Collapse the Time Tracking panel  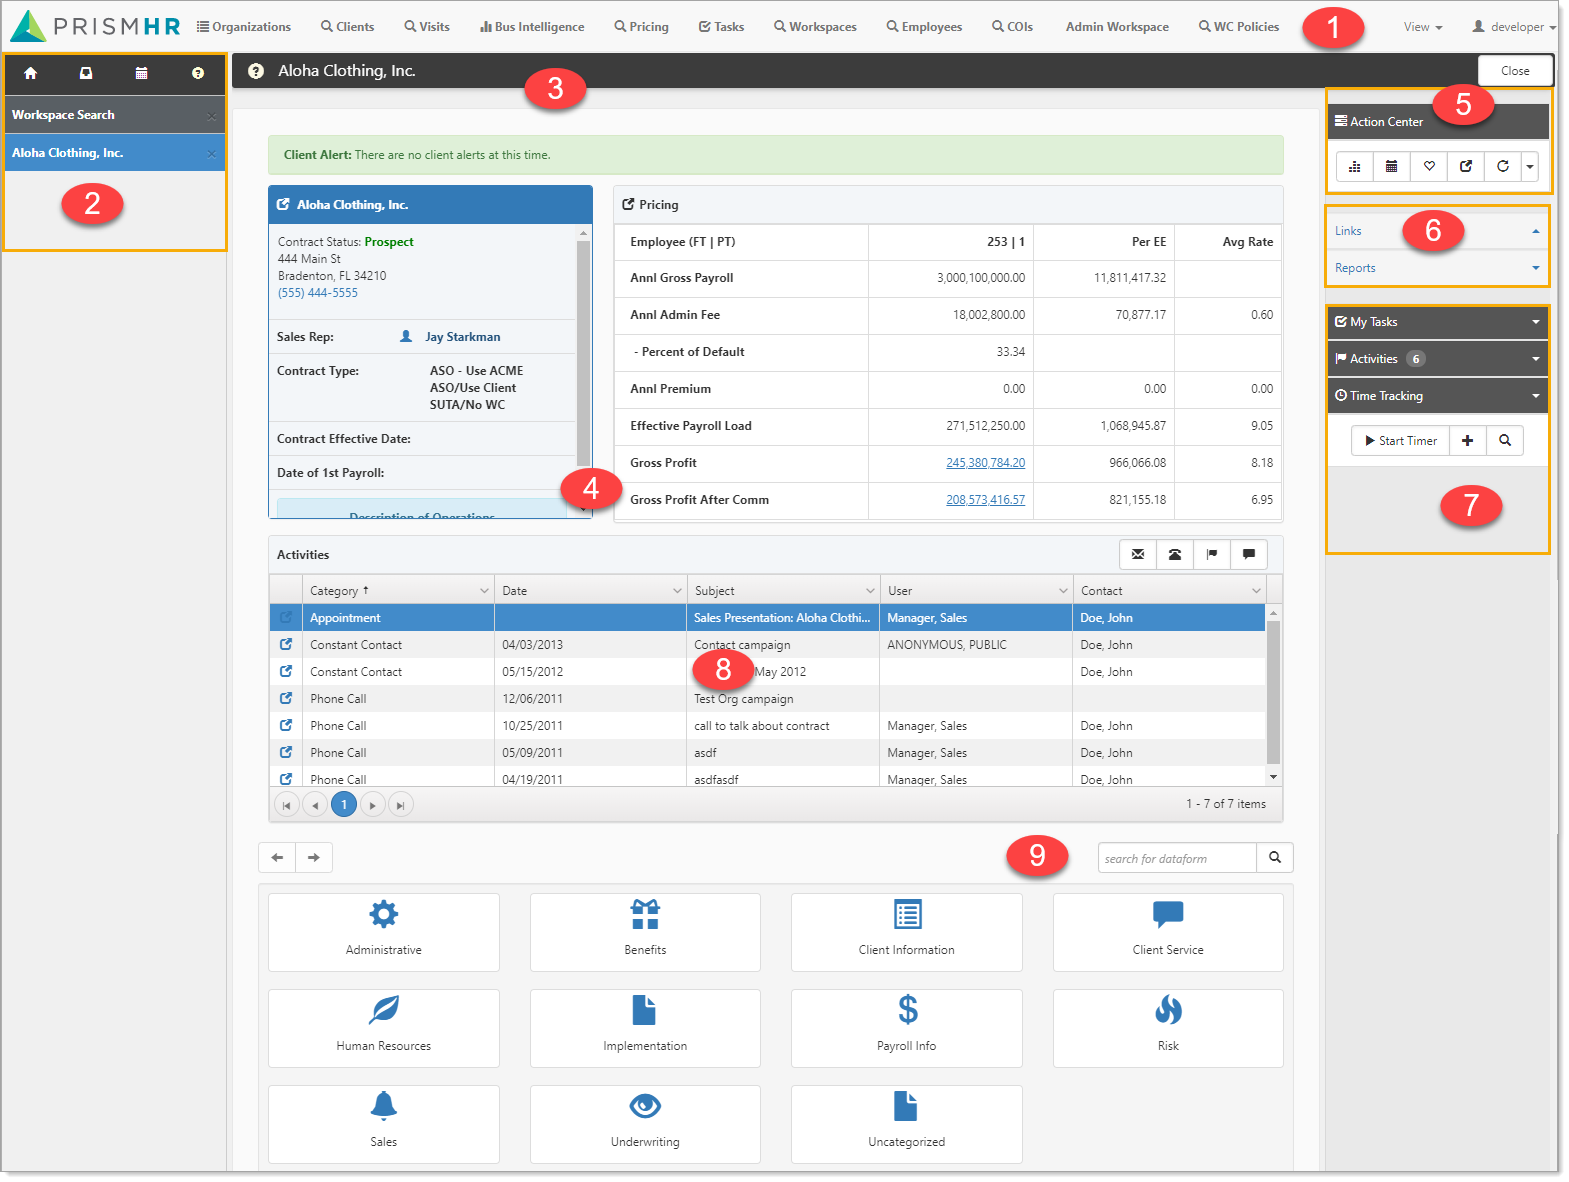click(x=1437, y=396)
